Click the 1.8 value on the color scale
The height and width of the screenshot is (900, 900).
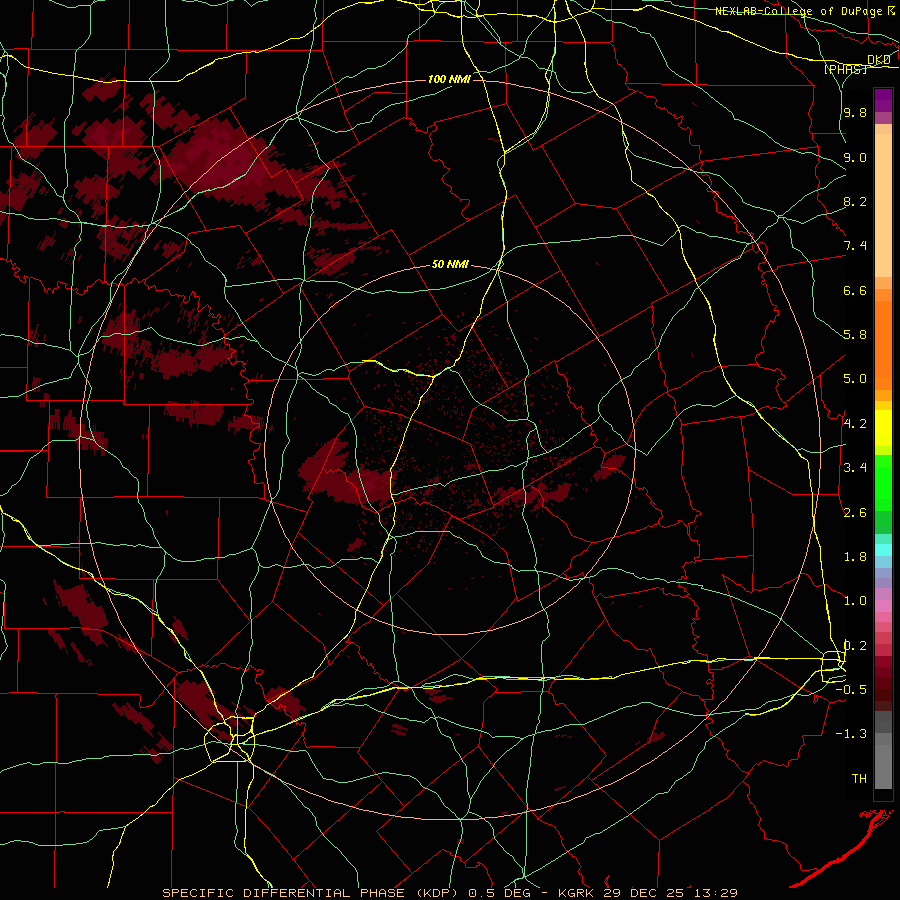855,557
